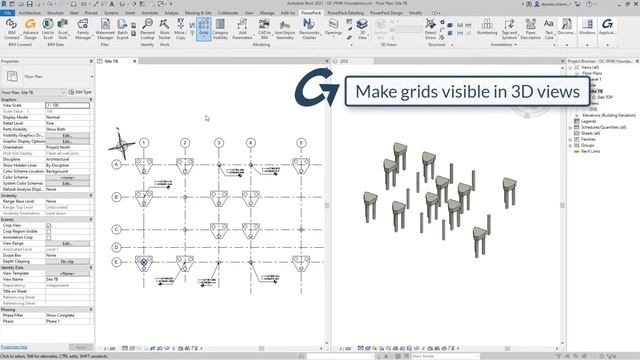The image size is (640, 360).
Task: Open the Numbering tool
Action: coord(487,27)
